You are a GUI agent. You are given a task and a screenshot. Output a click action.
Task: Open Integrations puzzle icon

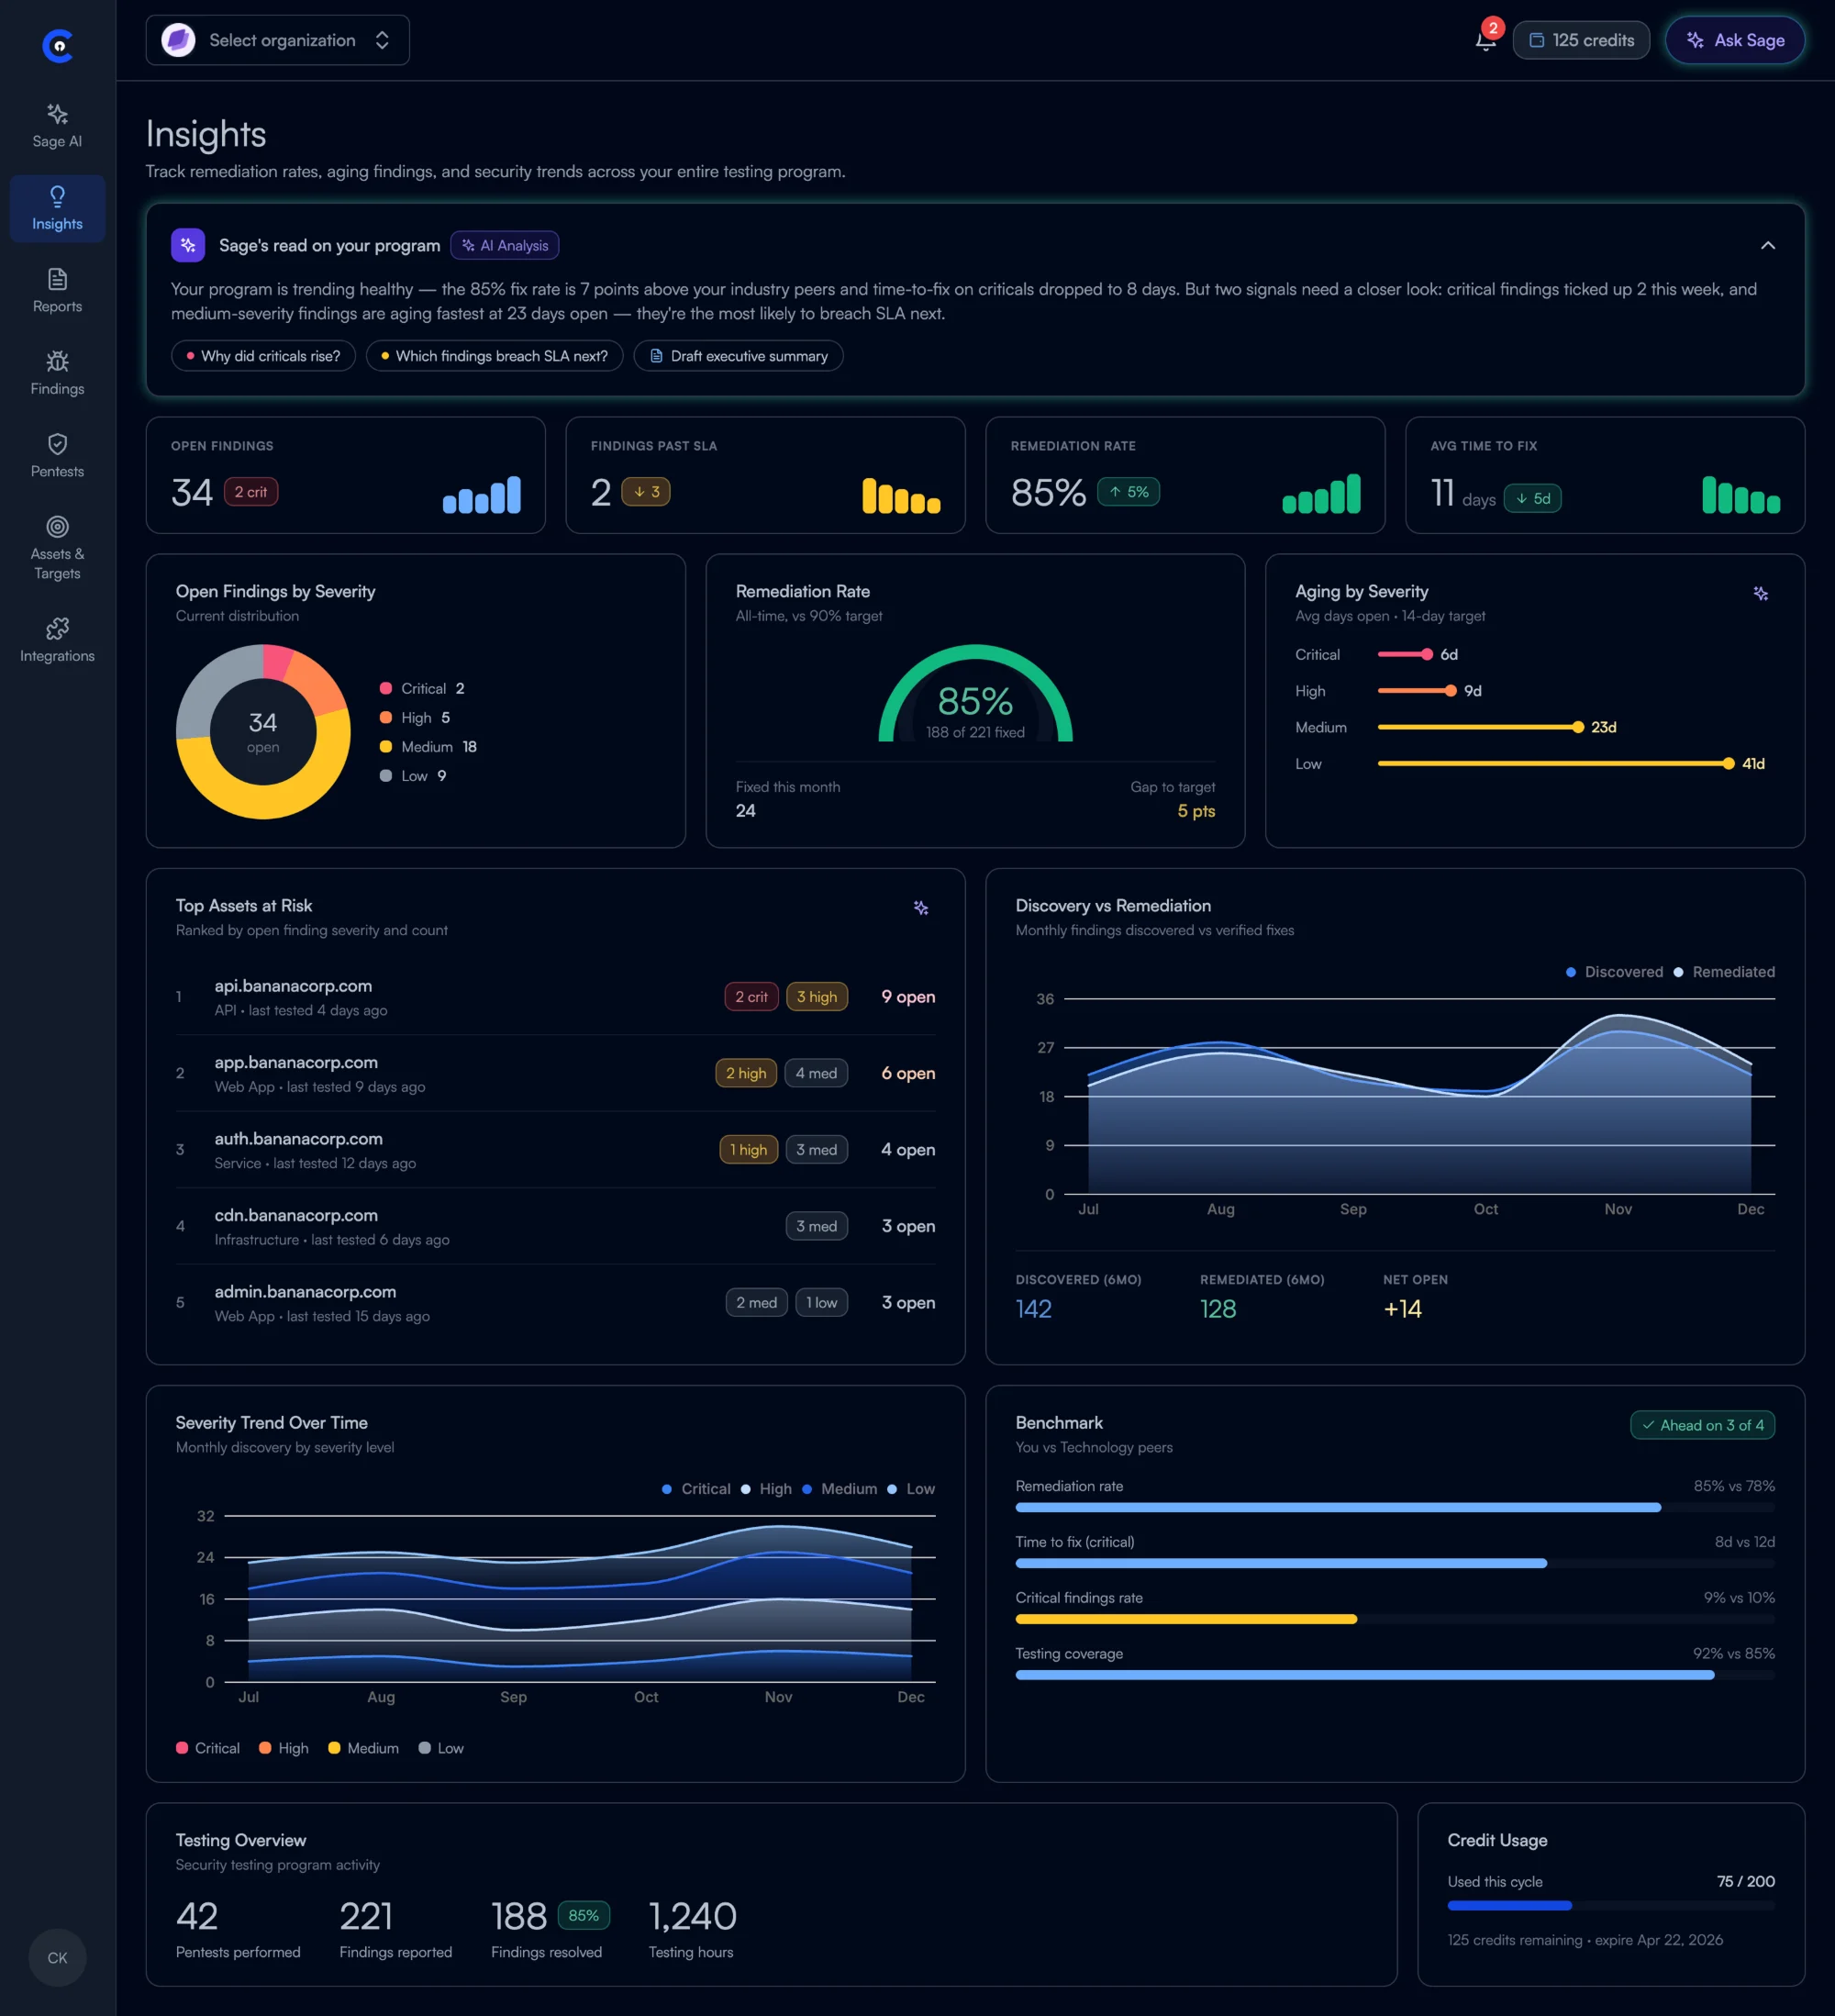[x=57, y=640]
